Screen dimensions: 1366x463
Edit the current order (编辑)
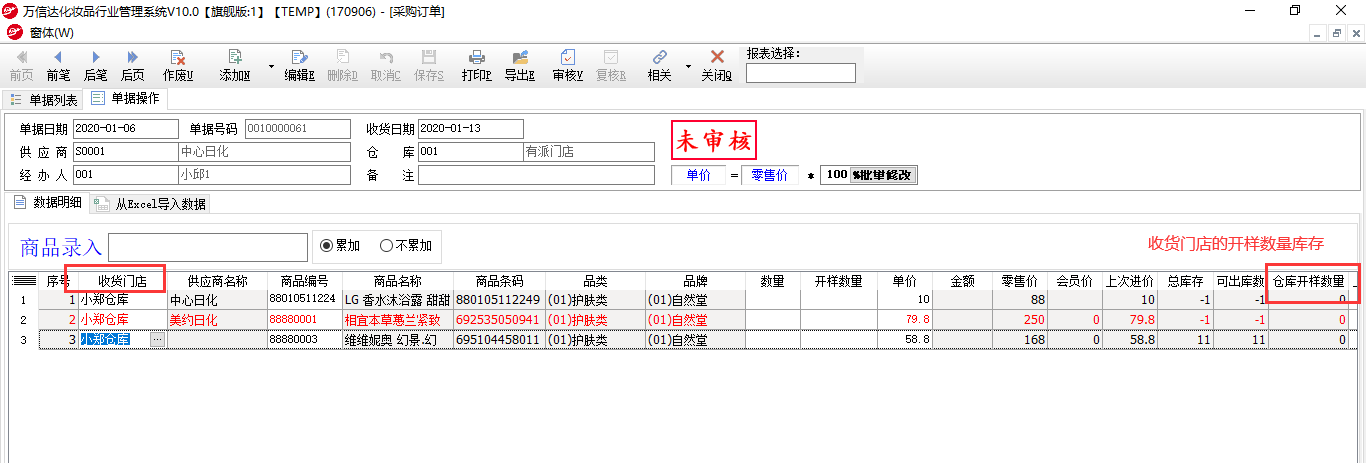pyautogui.click(x=299, y=66)
